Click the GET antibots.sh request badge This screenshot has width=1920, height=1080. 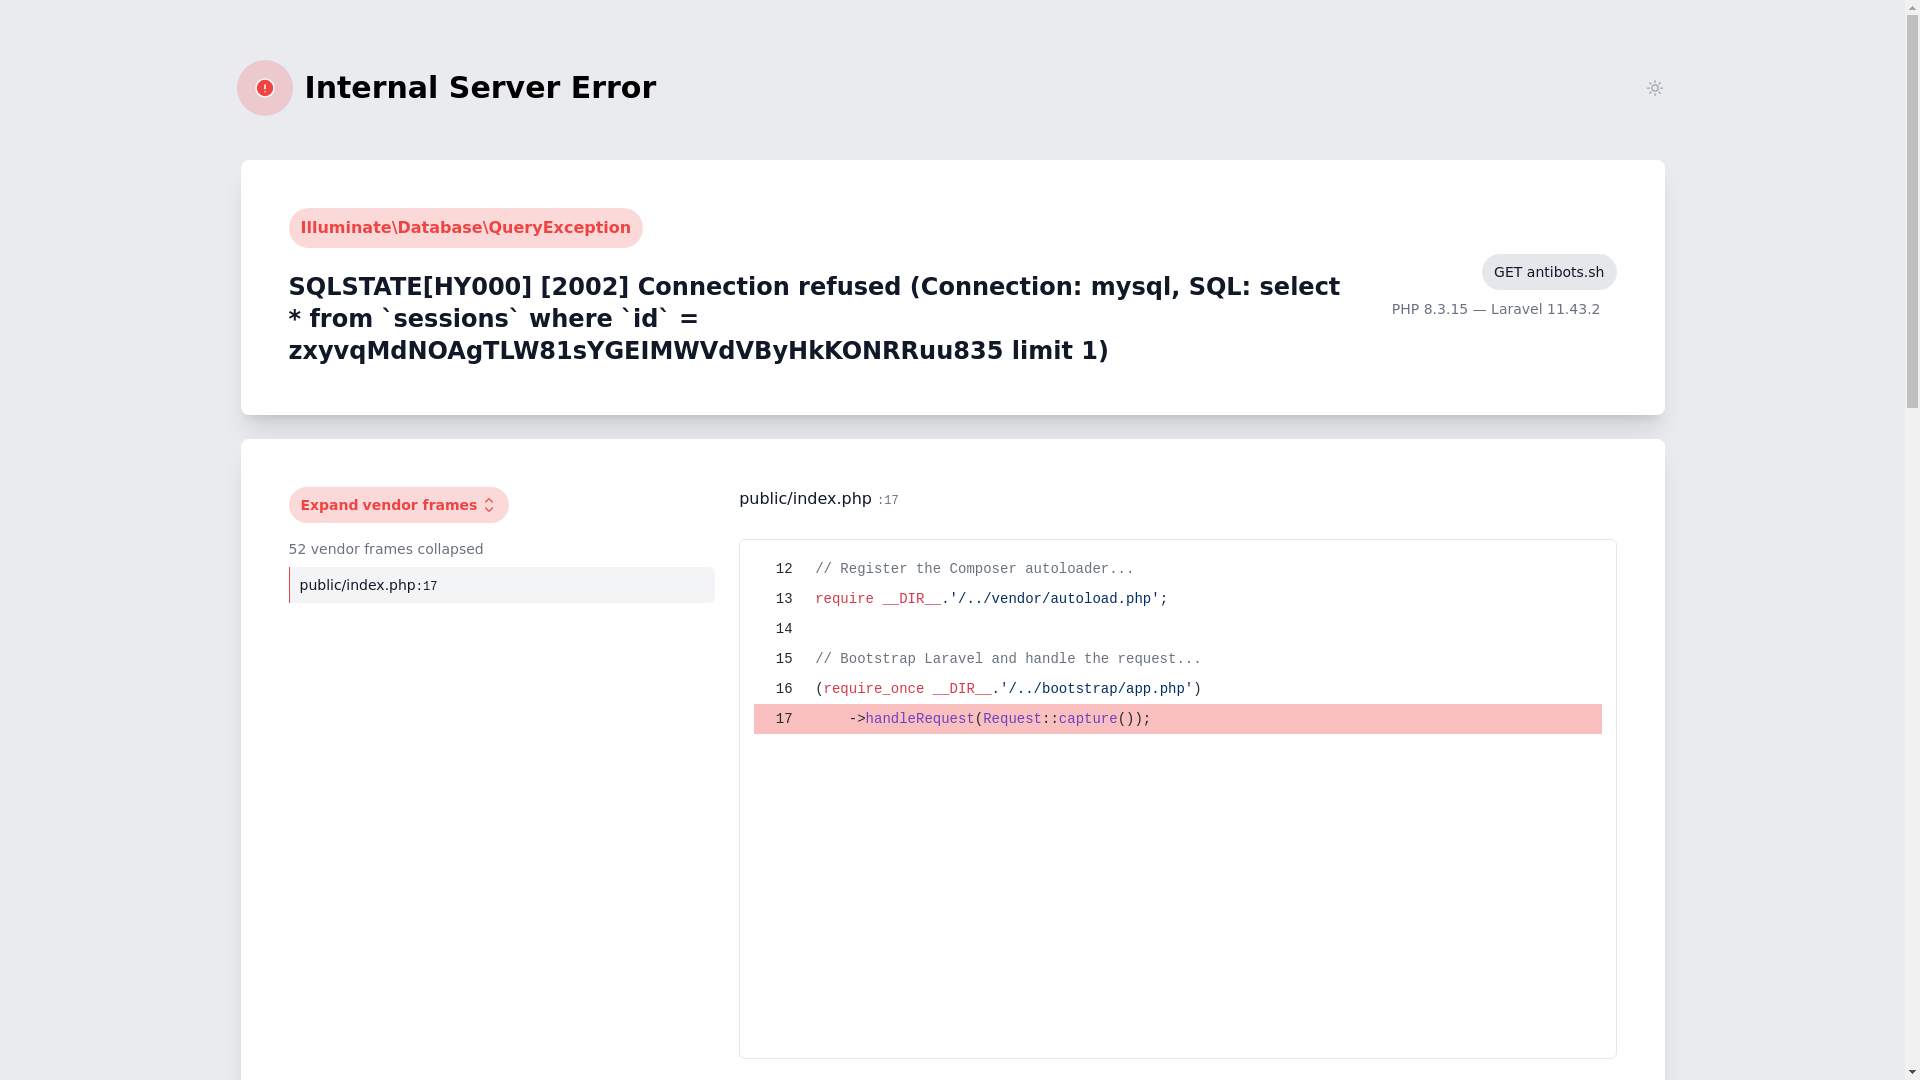coord(1548,272)
